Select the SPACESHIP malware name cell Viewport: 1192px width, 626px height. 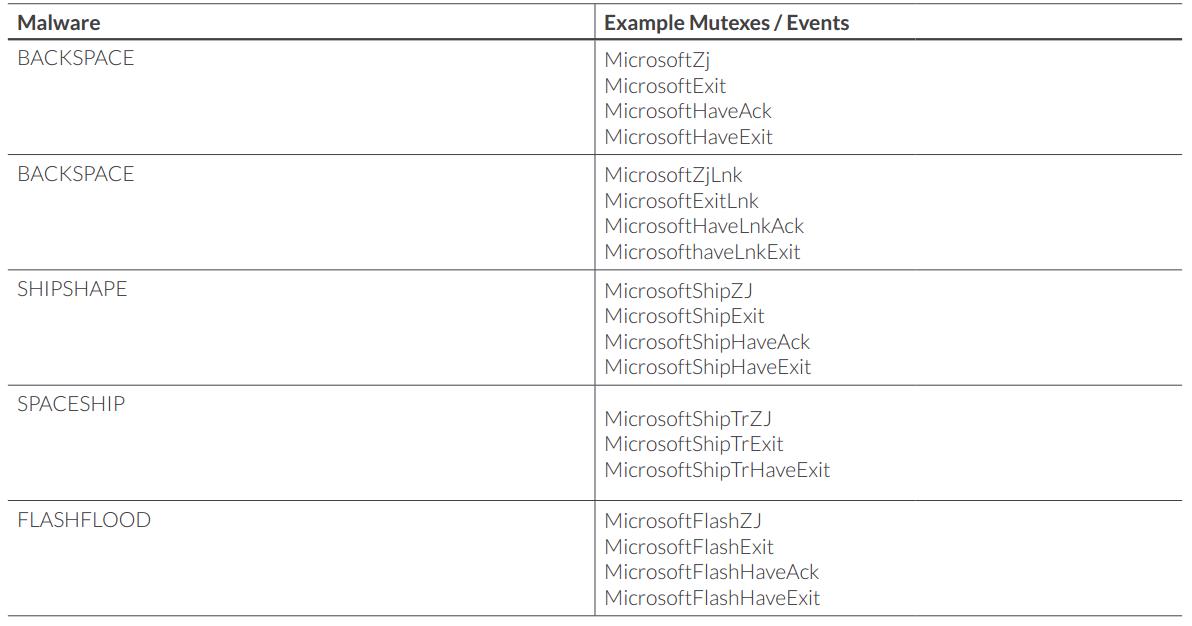pos(71,404)
